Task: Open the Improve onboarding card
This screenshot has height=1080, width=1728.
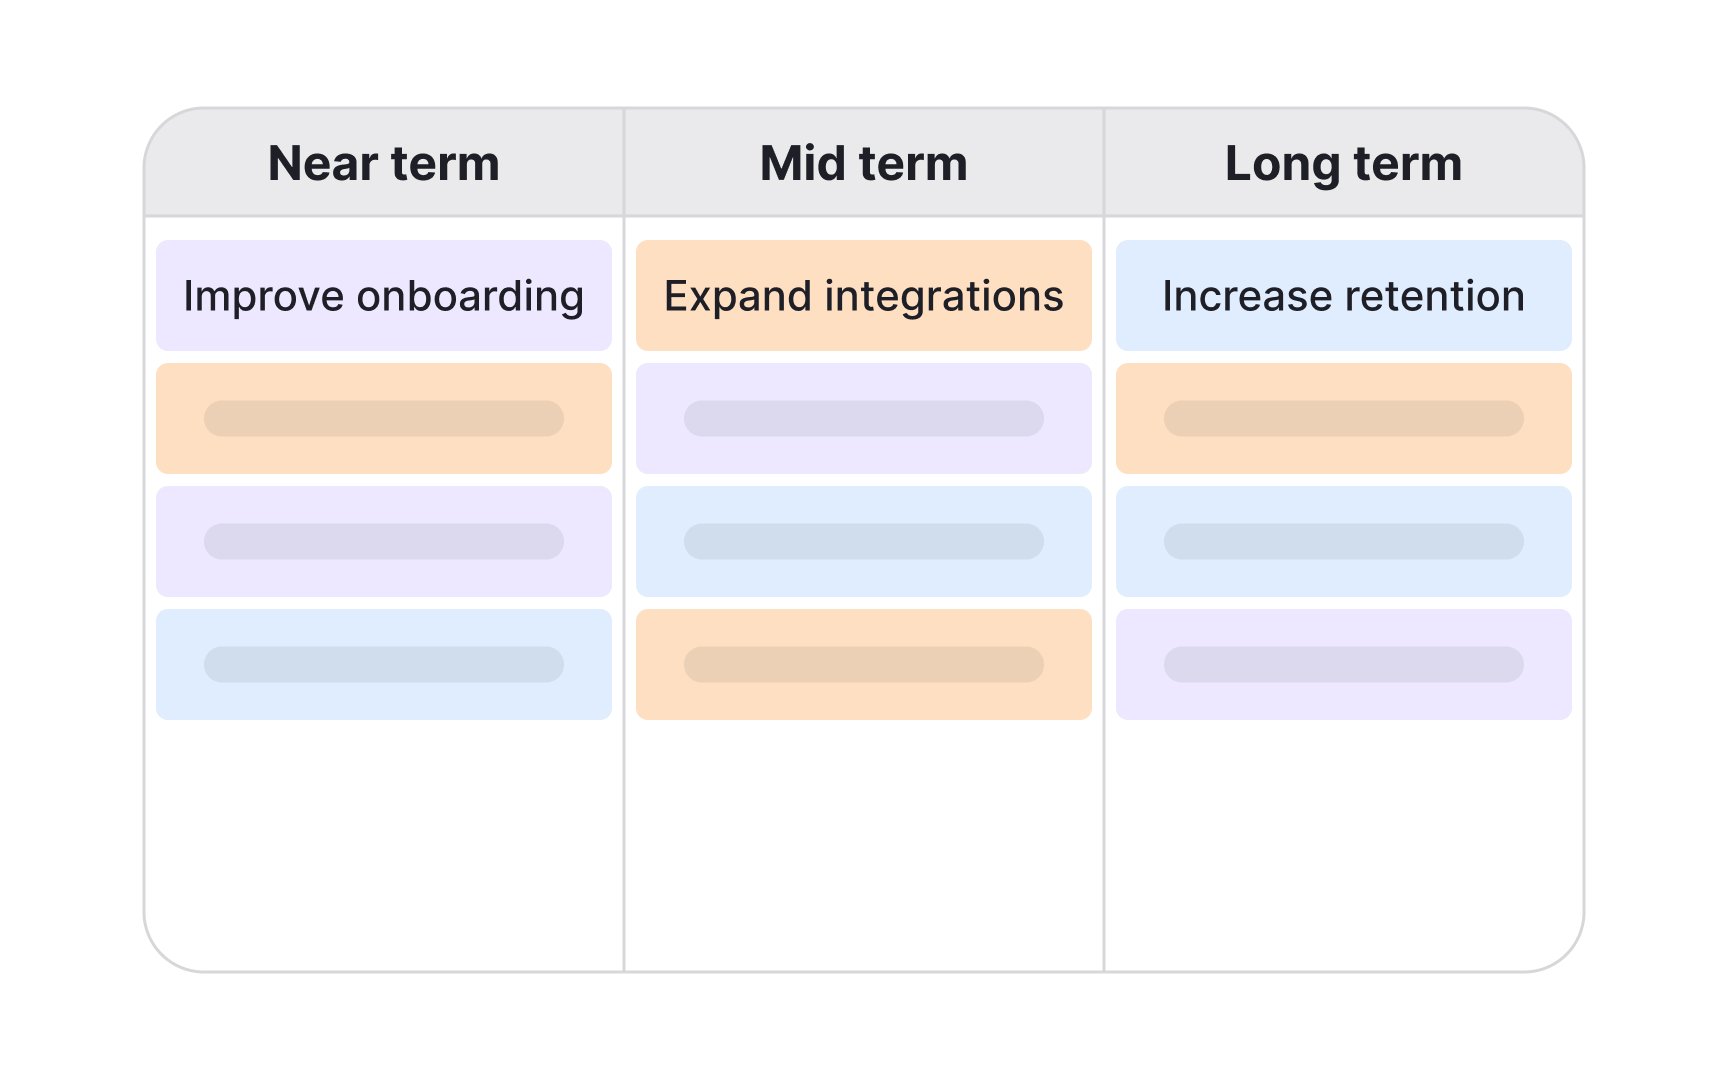Action: tap(384, 296)
